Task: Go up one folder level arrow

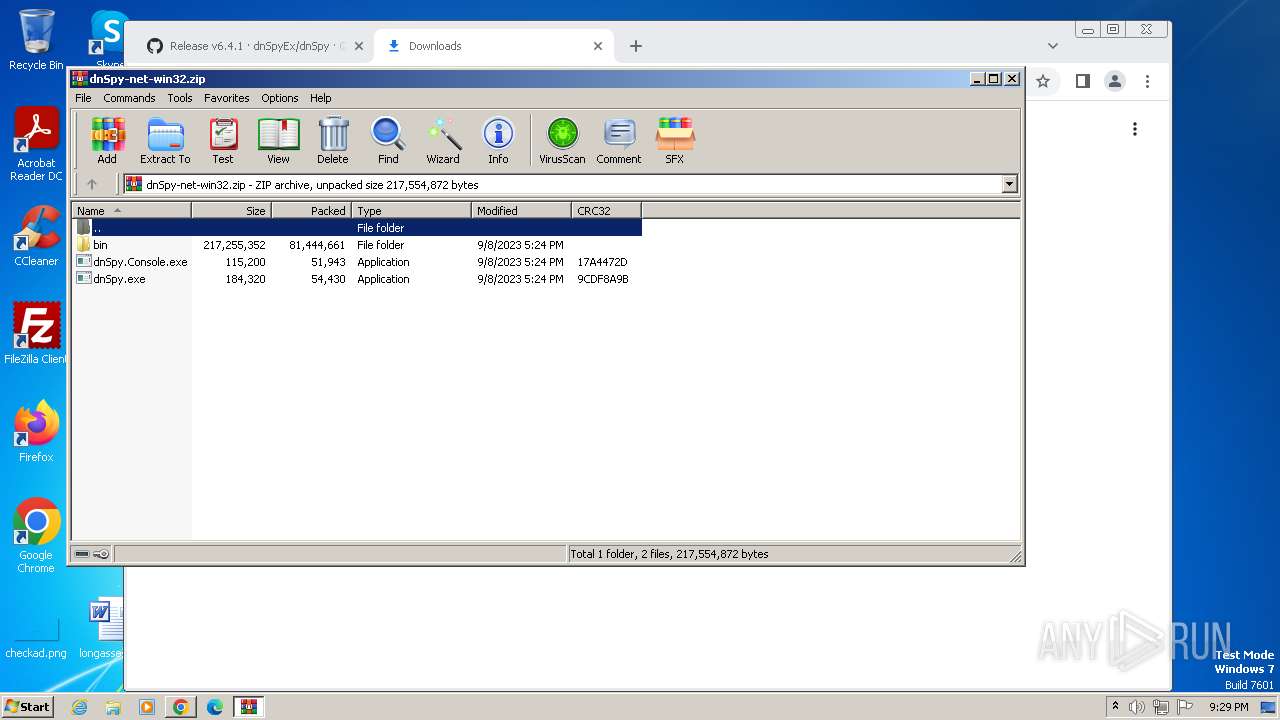Action: point(92,184)
